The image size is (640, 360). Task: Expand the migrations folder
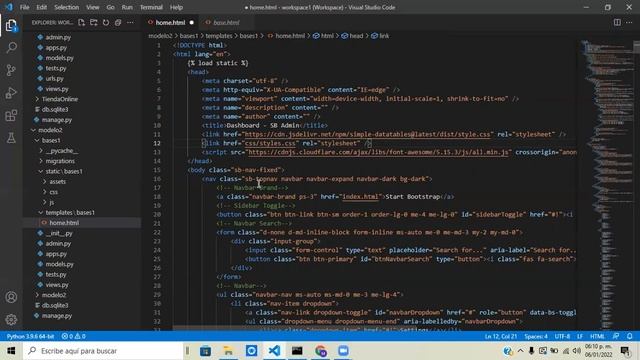60,161
